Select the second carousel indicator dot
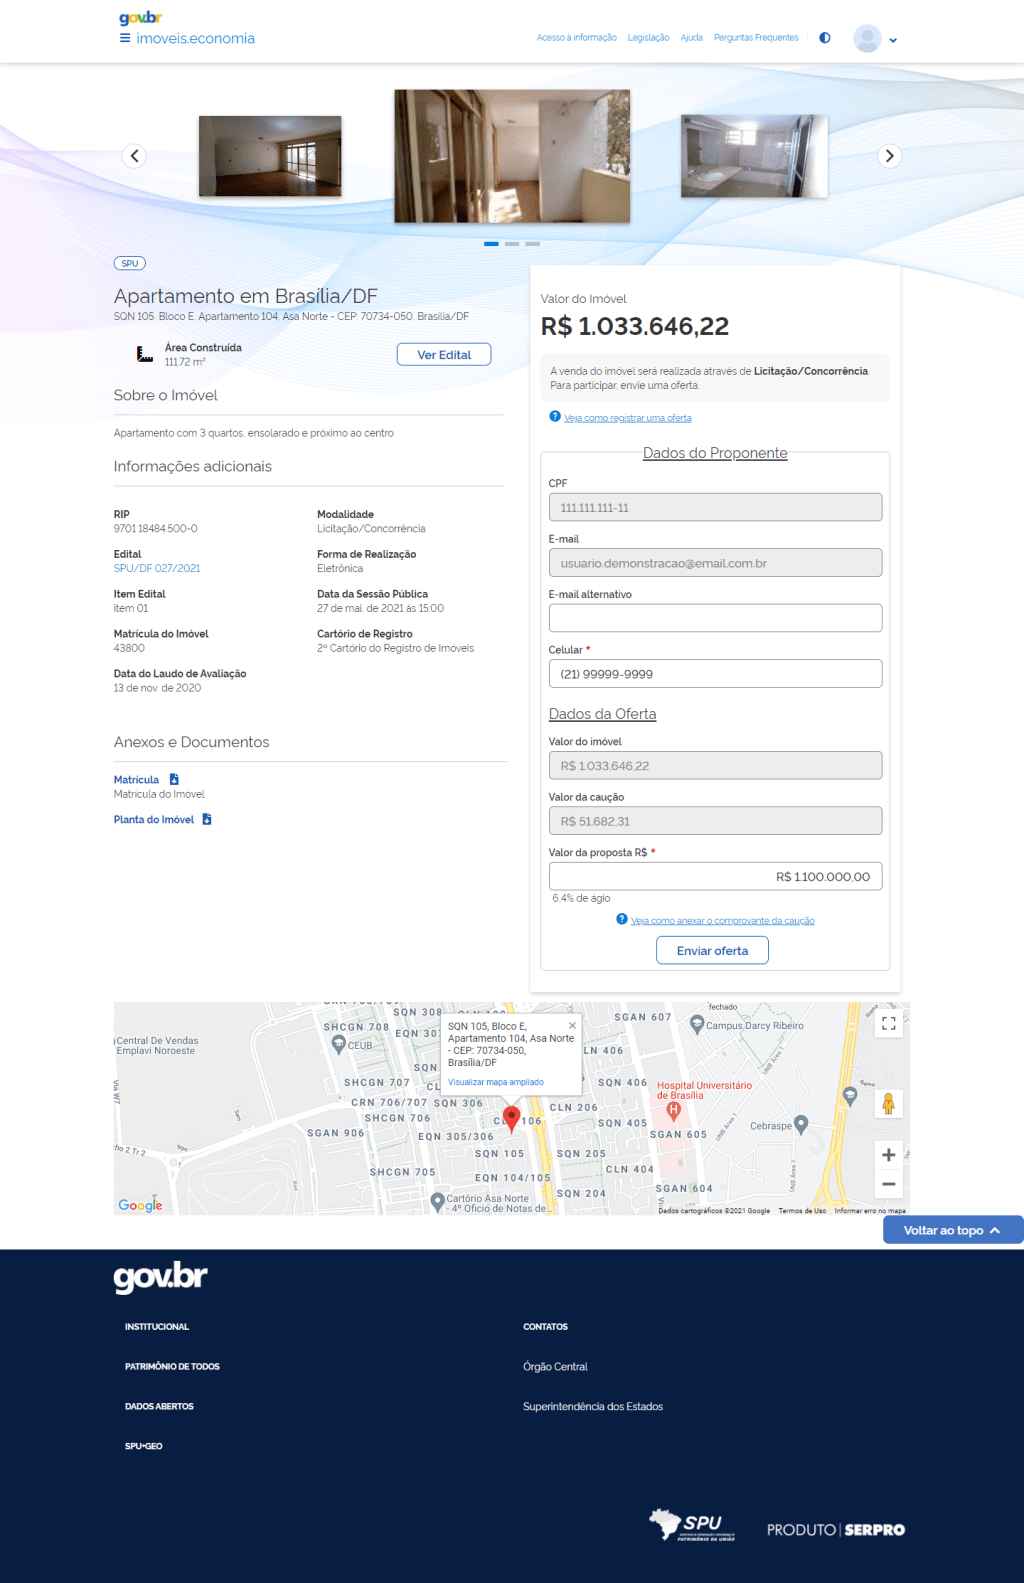The width and height of the screenshot is (1024, 1583). click(512, 244)
